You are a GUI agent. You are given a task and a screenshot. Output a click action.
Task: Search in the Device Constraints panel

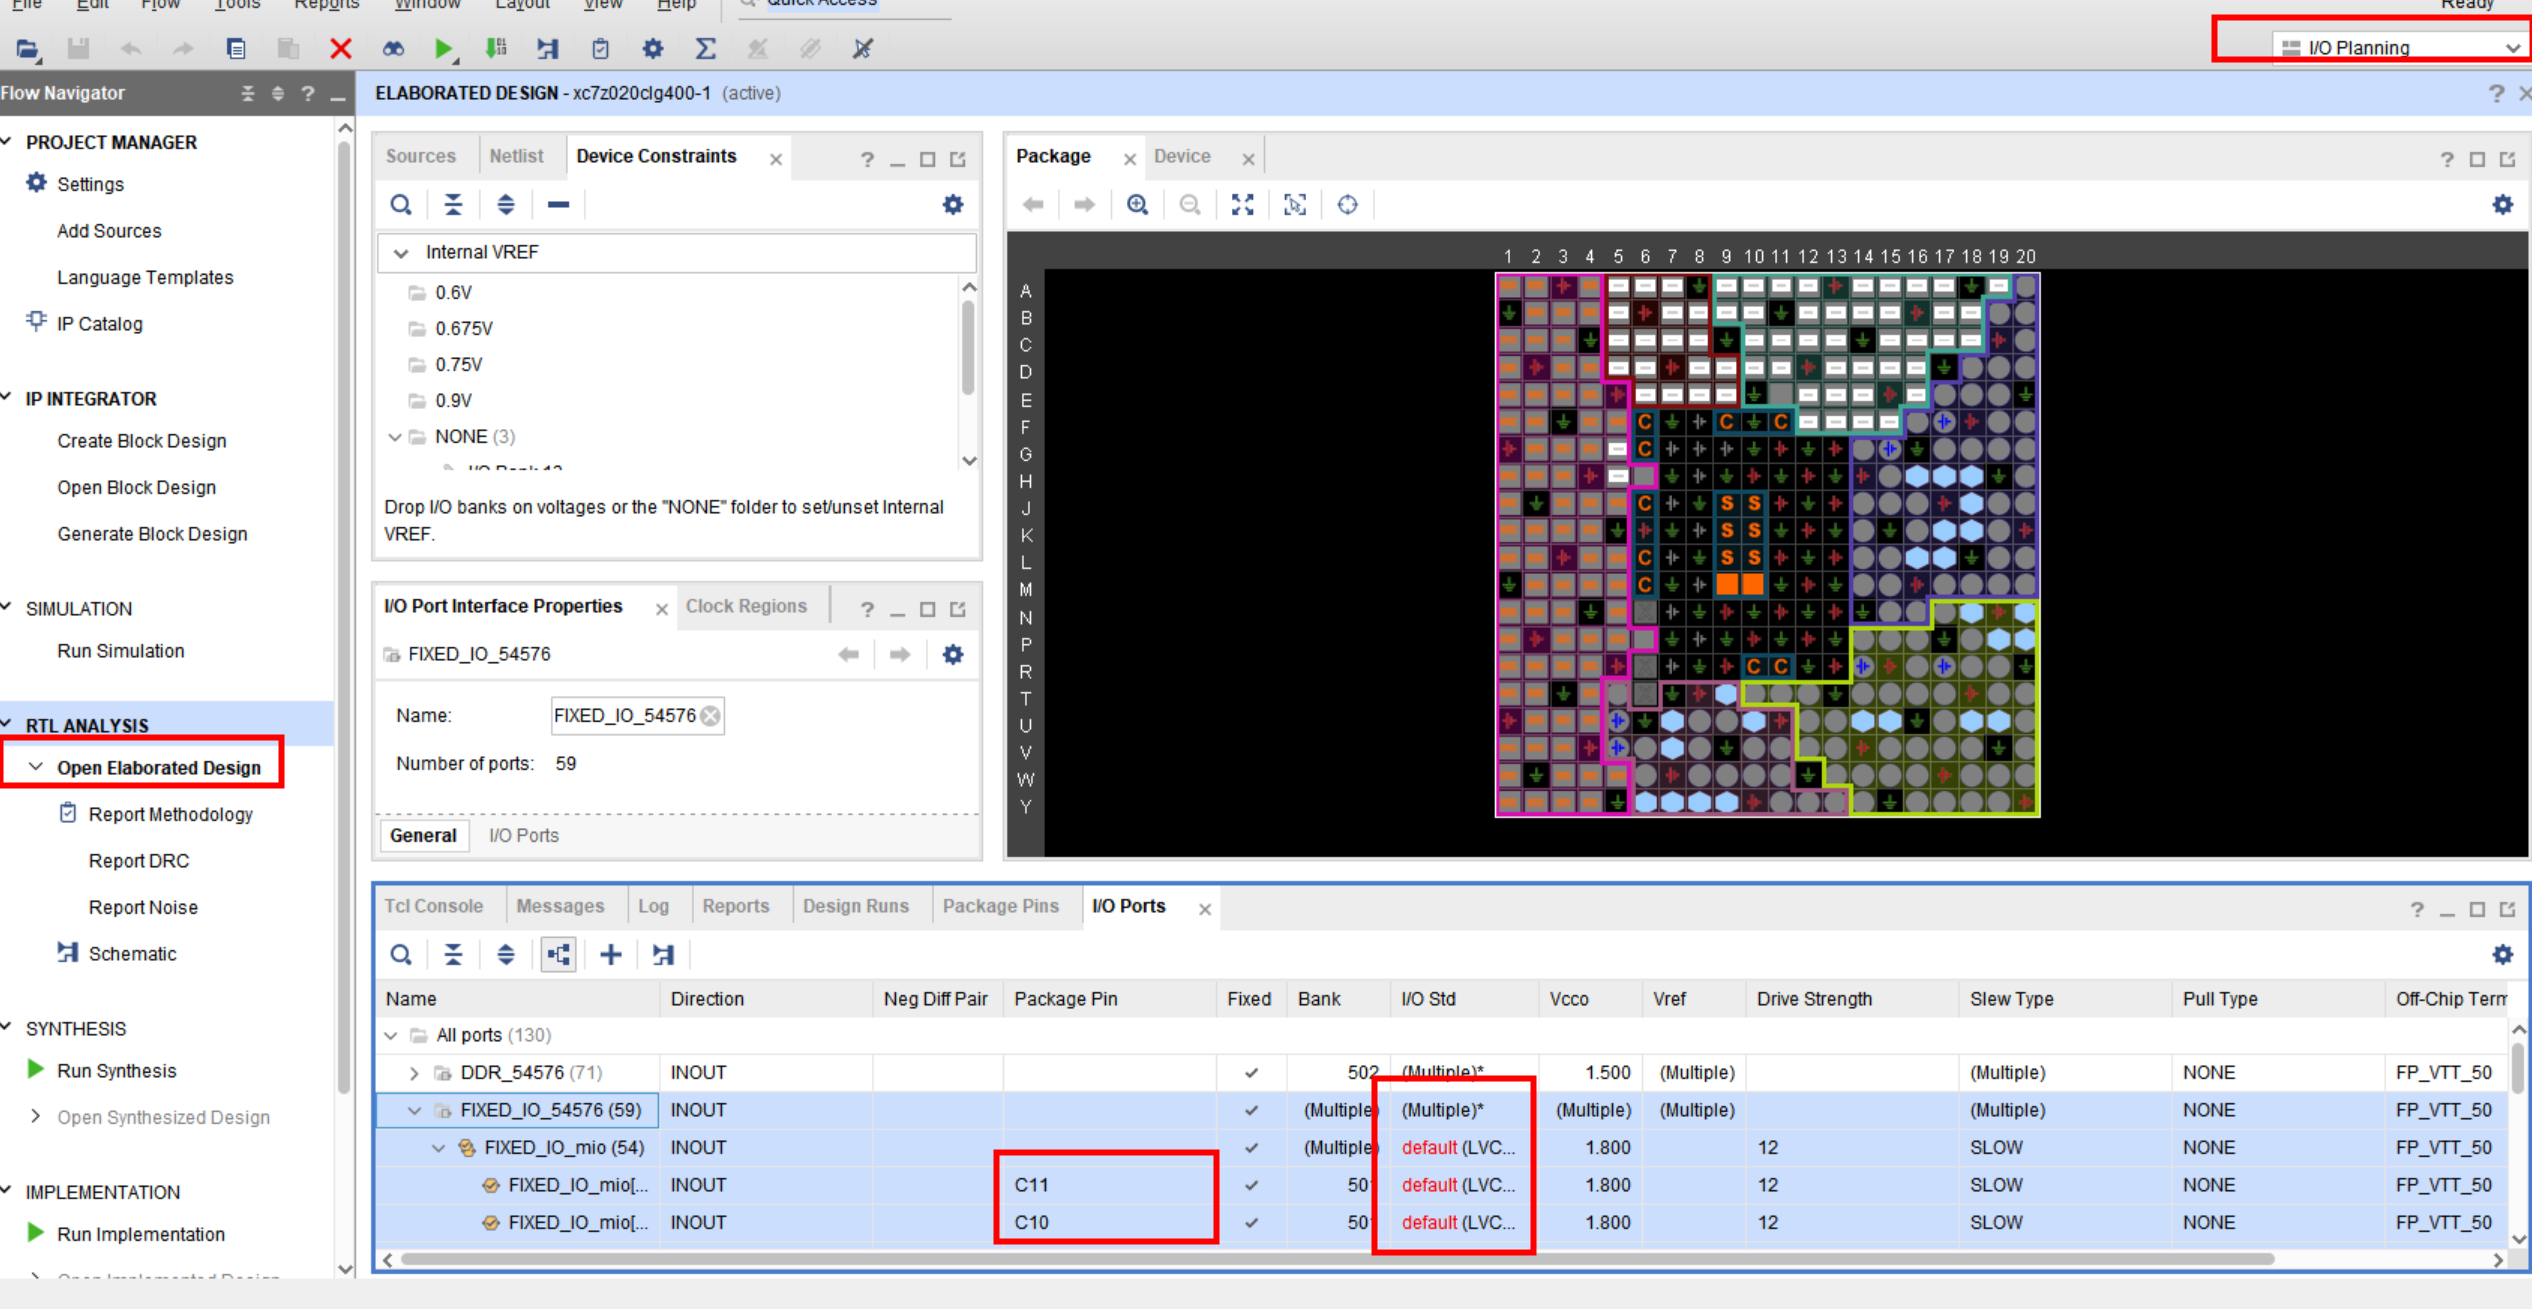401,205
